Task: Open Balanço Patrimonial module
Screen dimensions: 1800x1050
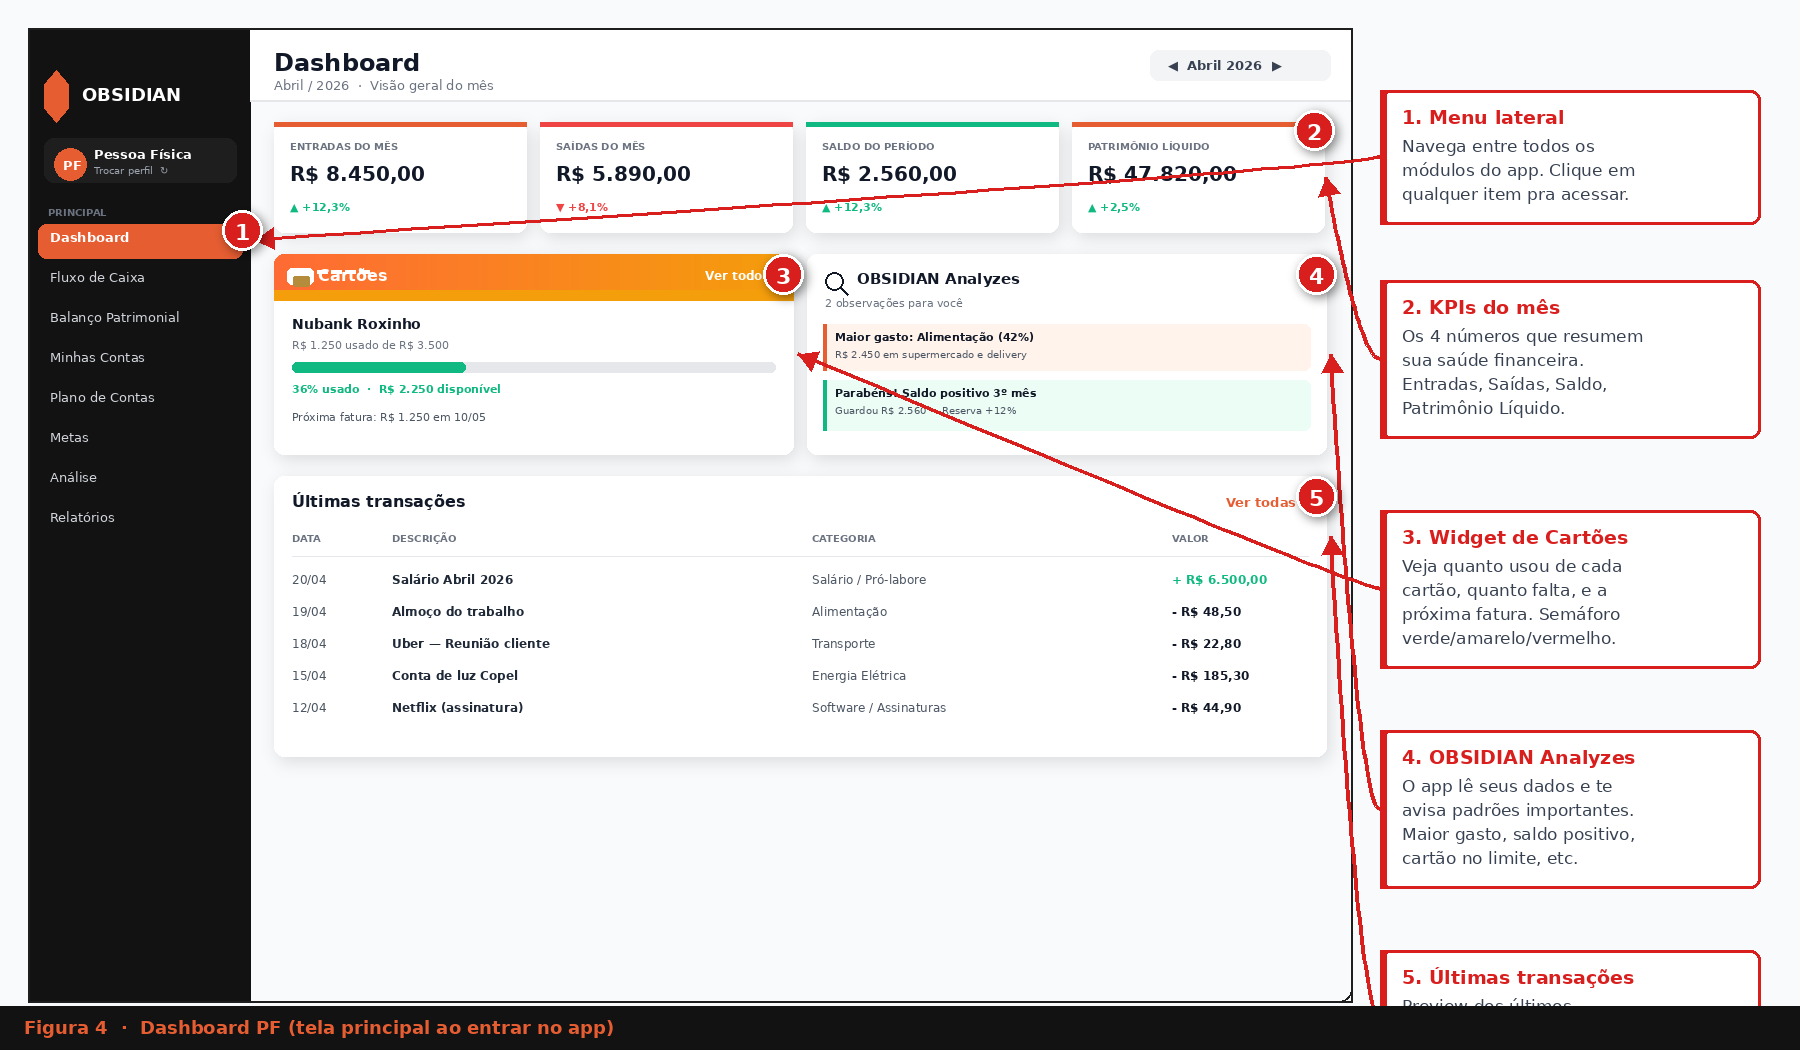Action: [115, 318]
